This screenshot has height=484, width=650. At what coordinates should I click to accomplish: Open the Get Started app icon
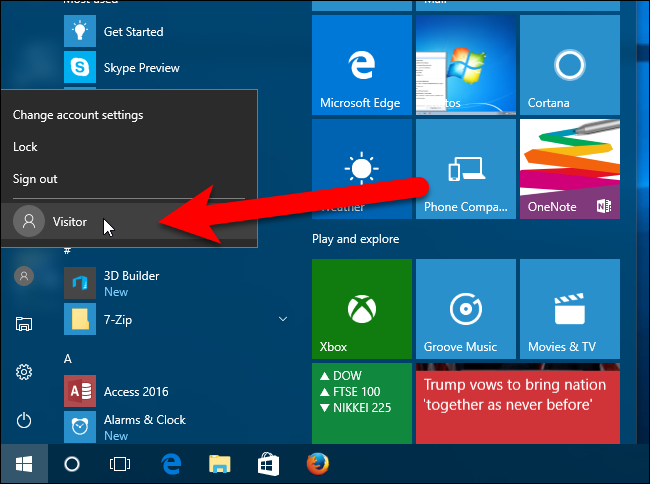click(80, 31)
